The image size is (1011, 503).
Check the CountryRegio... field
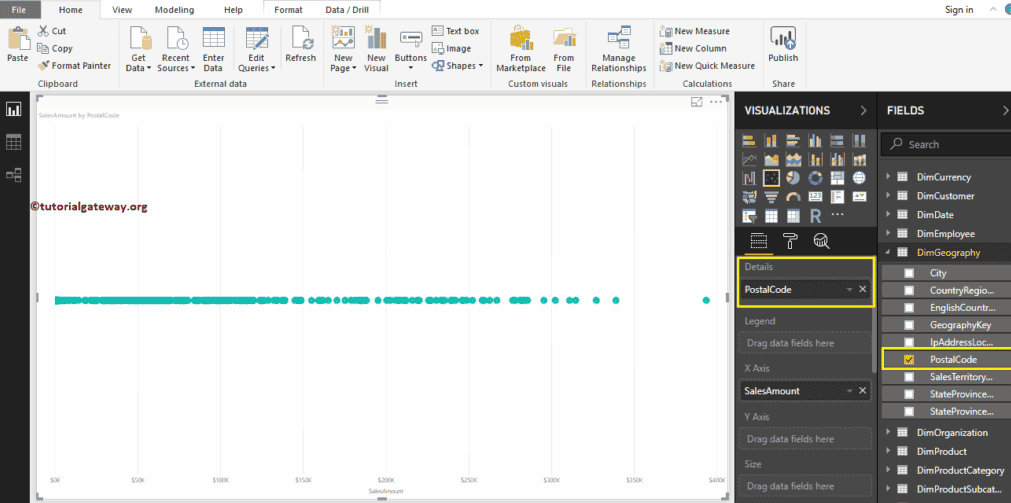click(909, 290)
